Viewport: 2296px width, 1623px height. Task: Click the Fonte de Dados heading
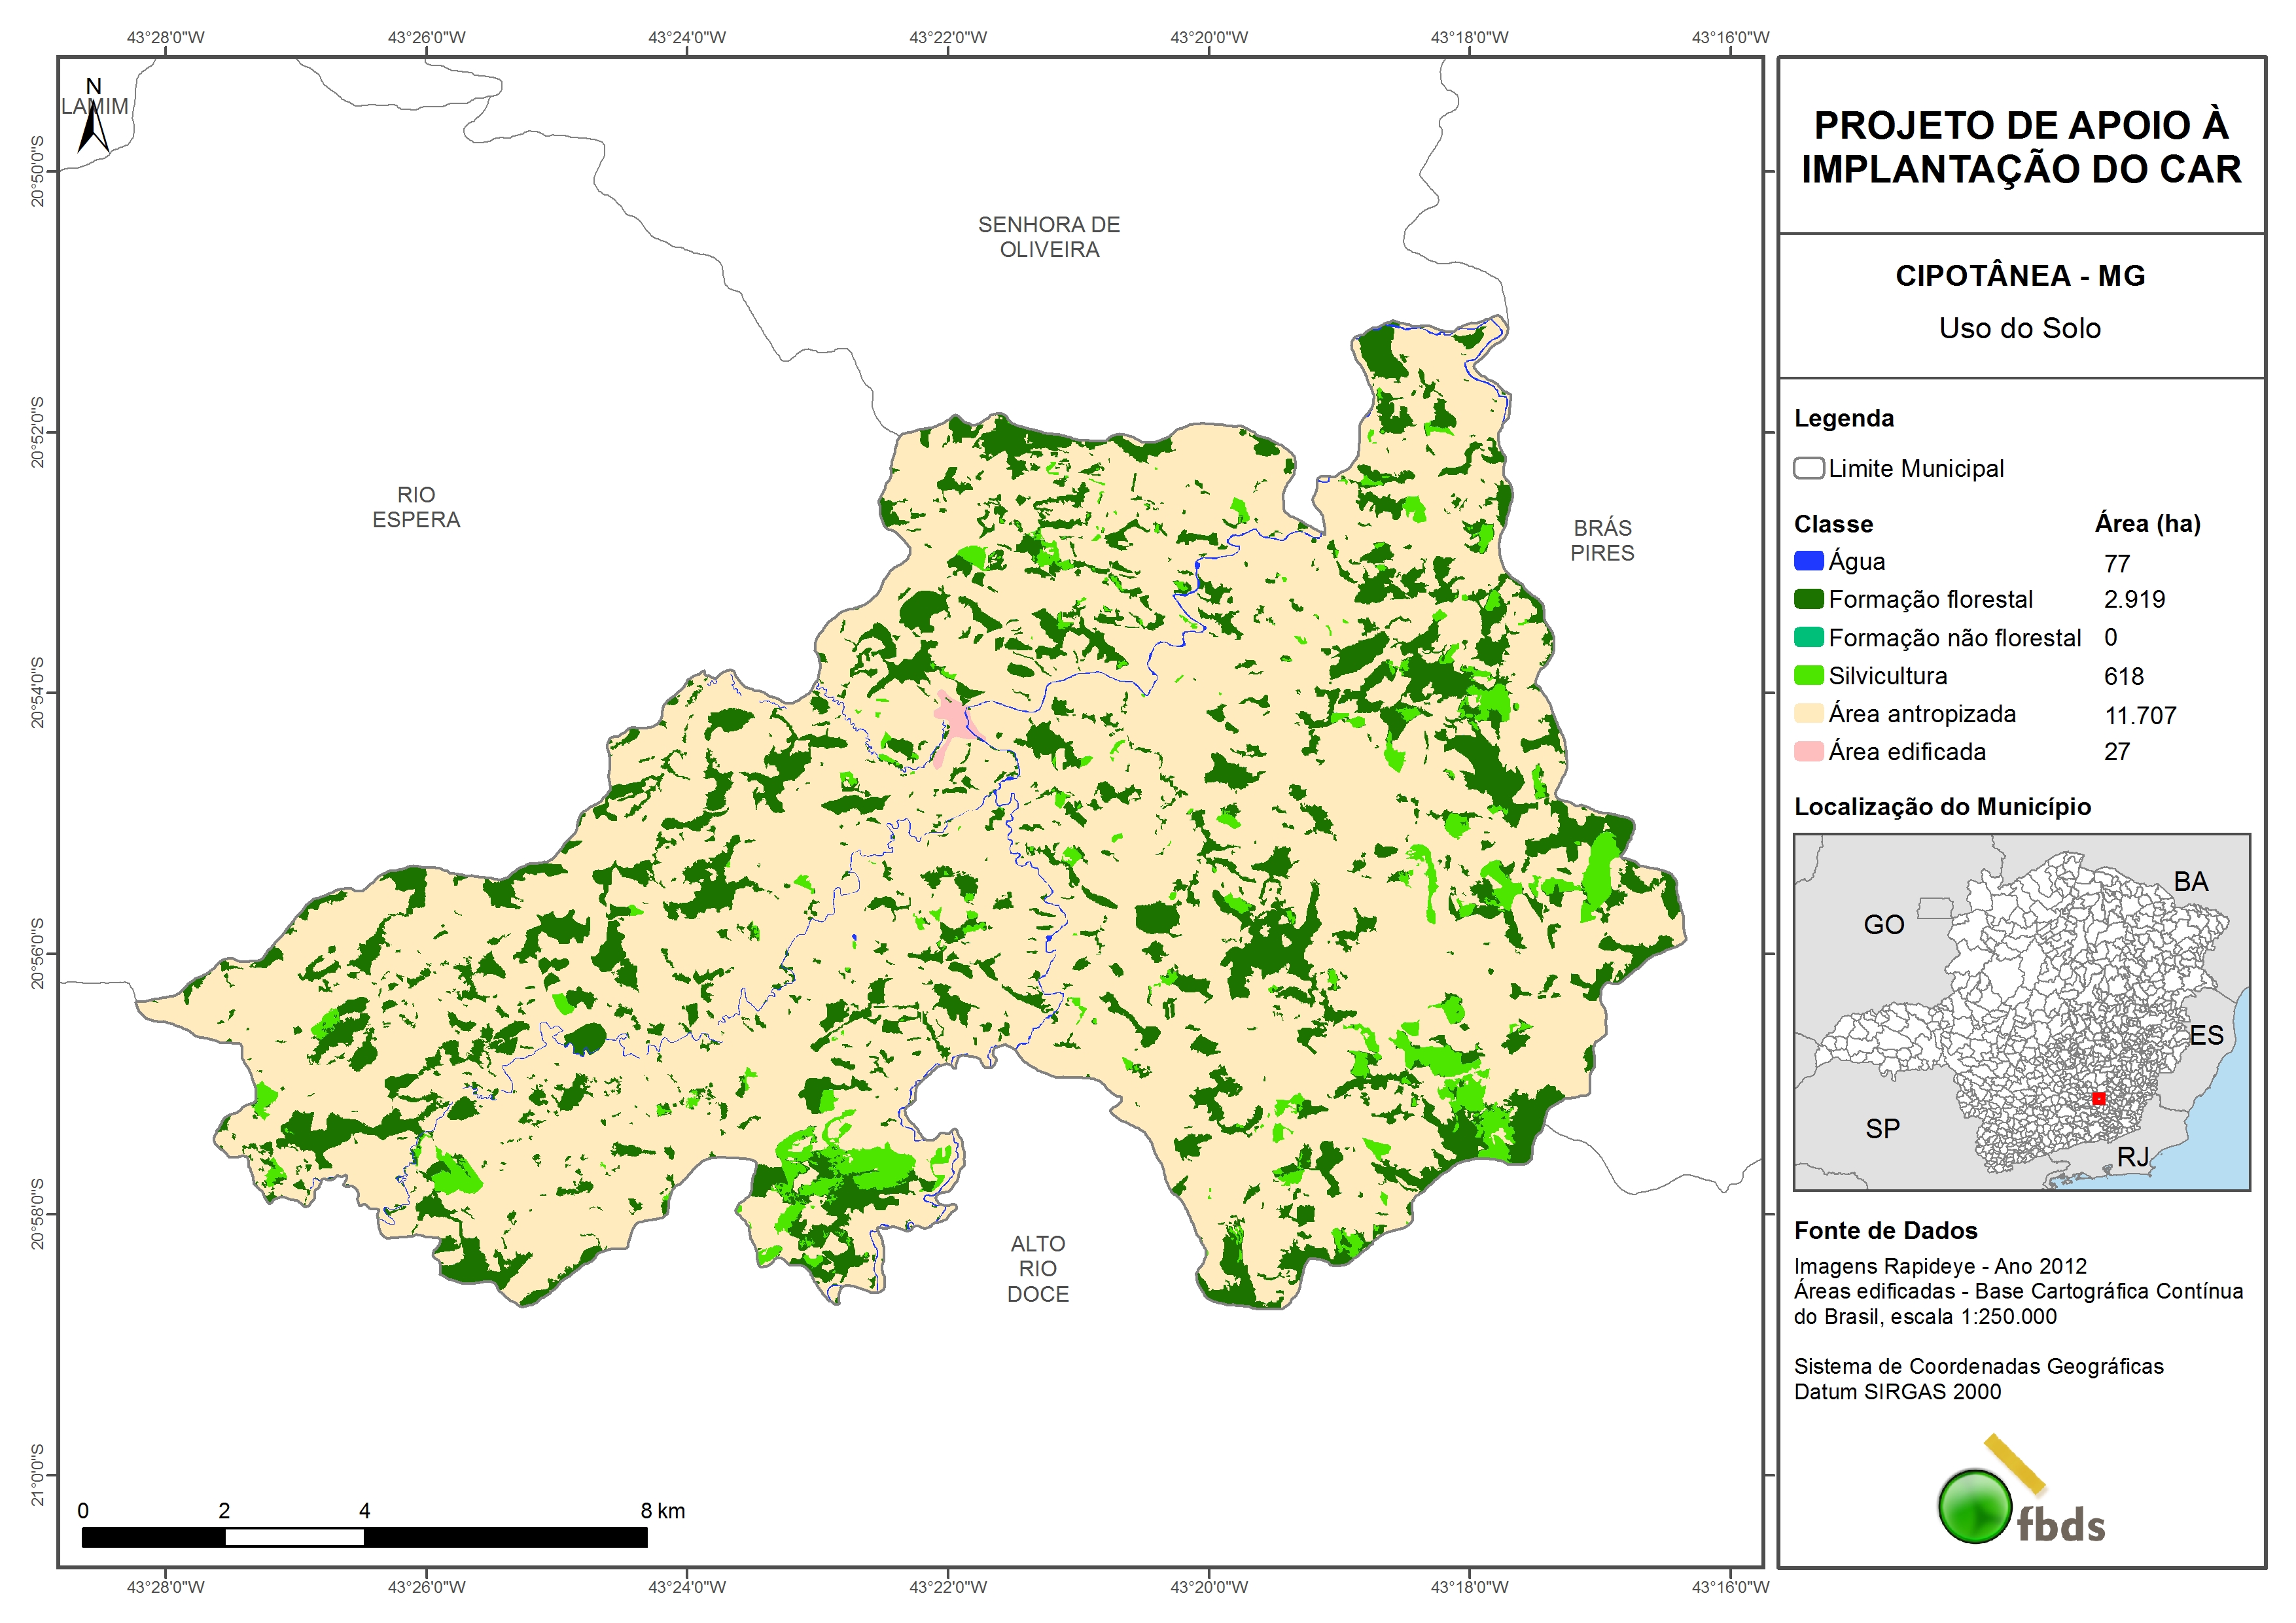[1885, 1230]
